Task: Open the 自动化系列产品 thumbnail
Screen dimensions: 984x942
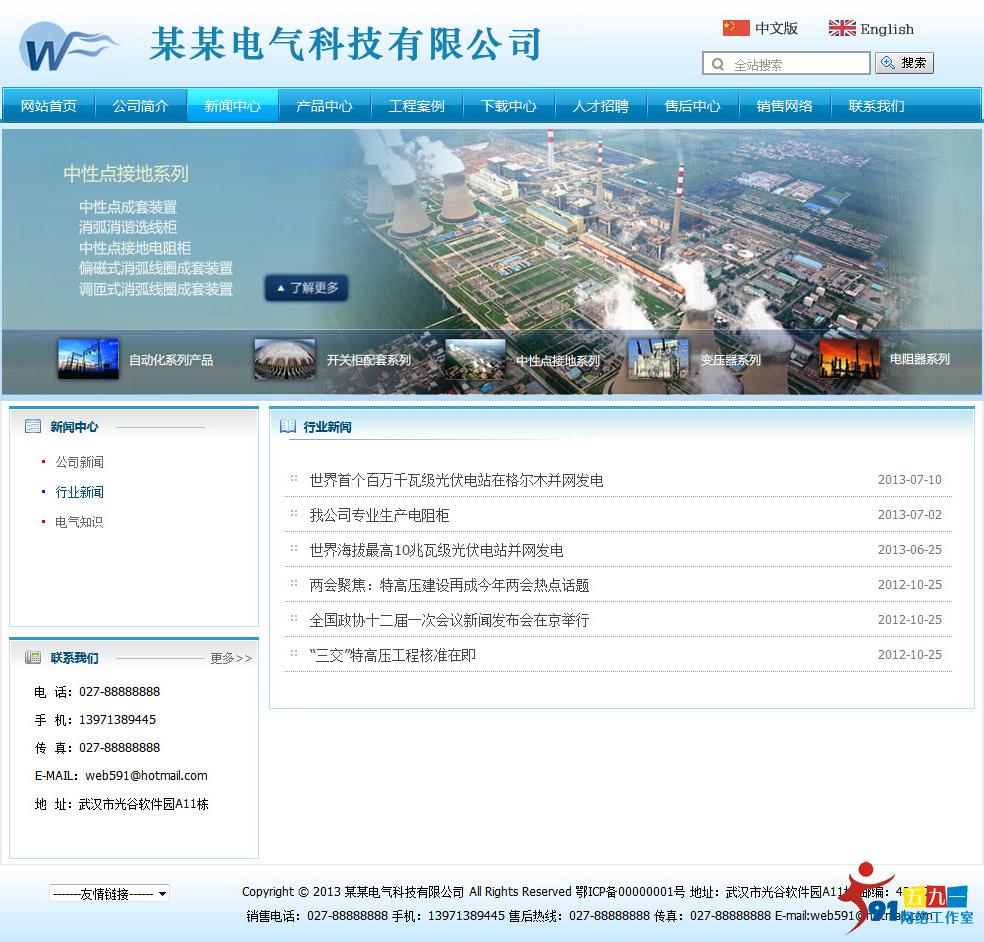Action: click(x=88, y=359)
